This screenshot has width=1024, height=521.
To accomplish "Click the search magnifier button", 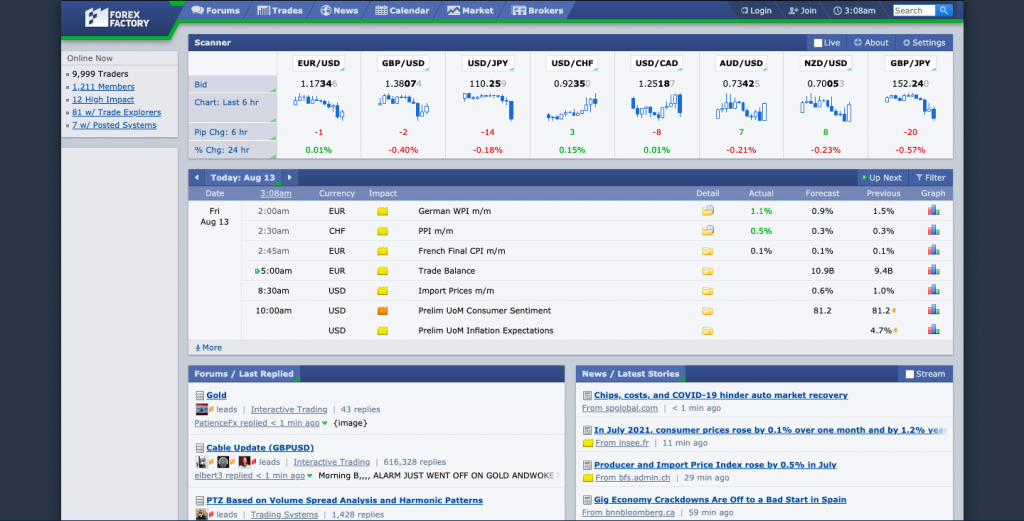I will tap(944, 10).
